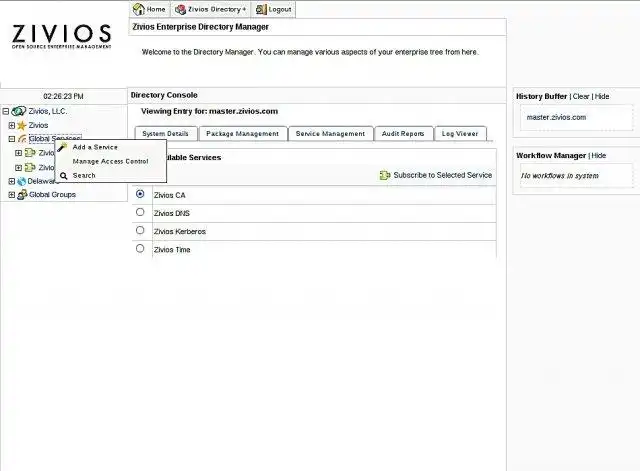
Task: Click the magnifier icon beside Search
Action: pos(64,176)
